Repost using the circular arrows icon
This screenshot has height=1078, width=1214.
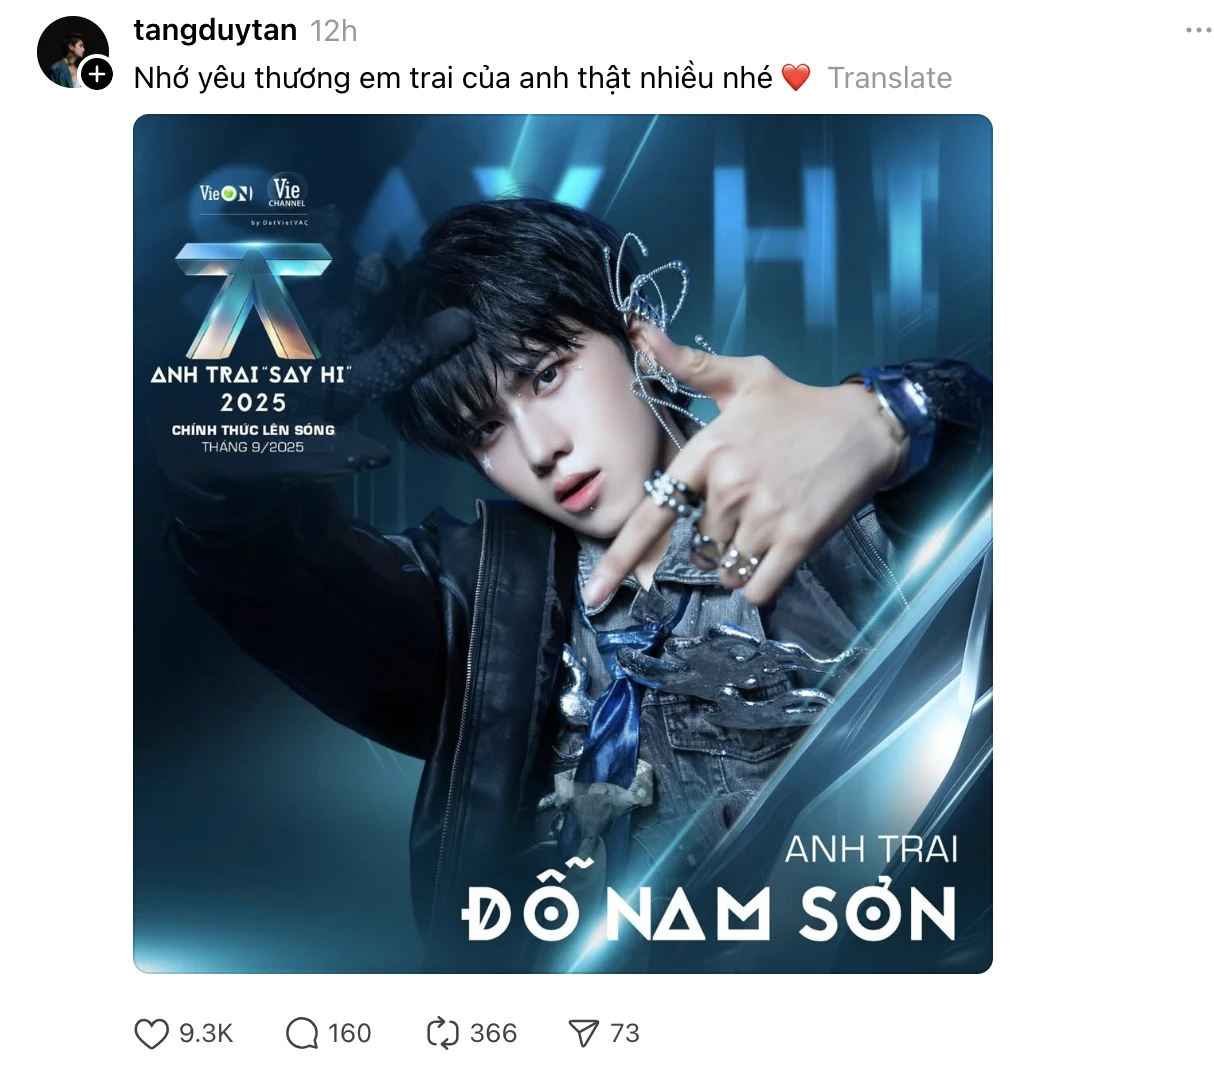pyautogui.click(x=442, y=1033)
